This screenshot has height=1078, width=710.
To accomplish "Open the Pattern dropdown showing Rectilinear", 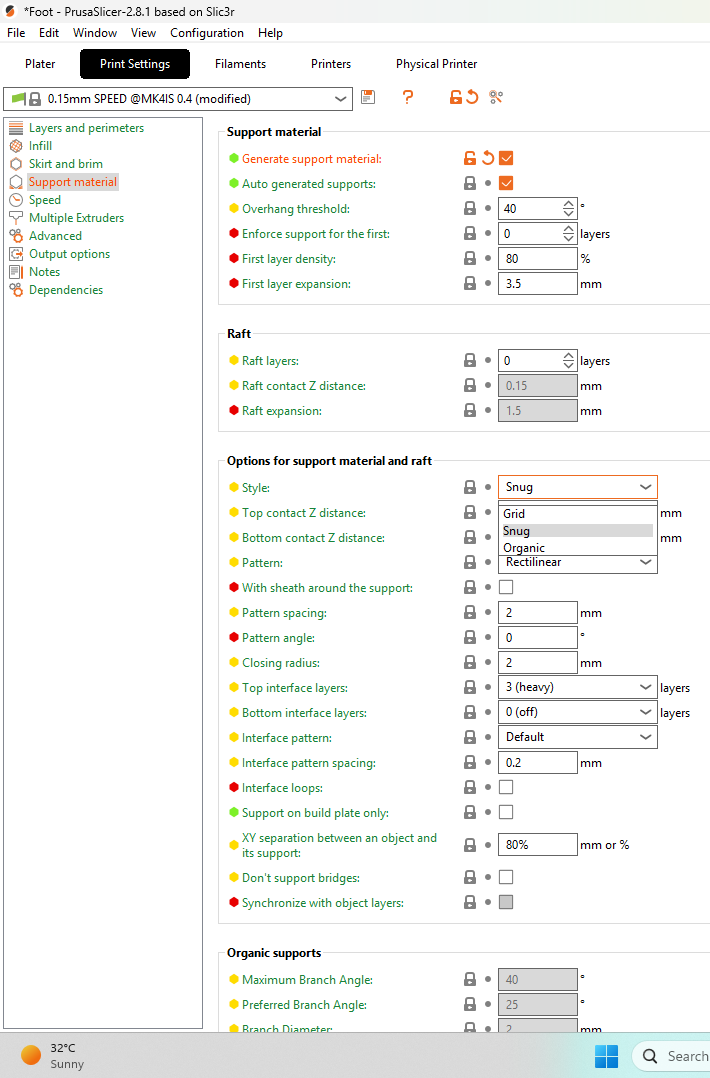I will click(577, 564).
